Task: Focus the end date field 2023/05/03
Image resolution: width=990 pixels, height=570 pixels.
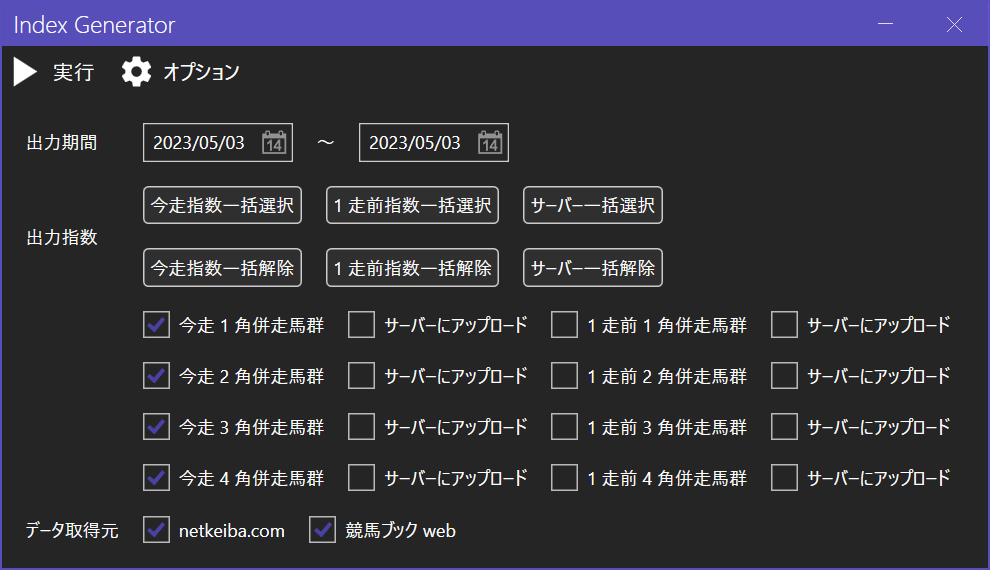Action: point(434,143)
